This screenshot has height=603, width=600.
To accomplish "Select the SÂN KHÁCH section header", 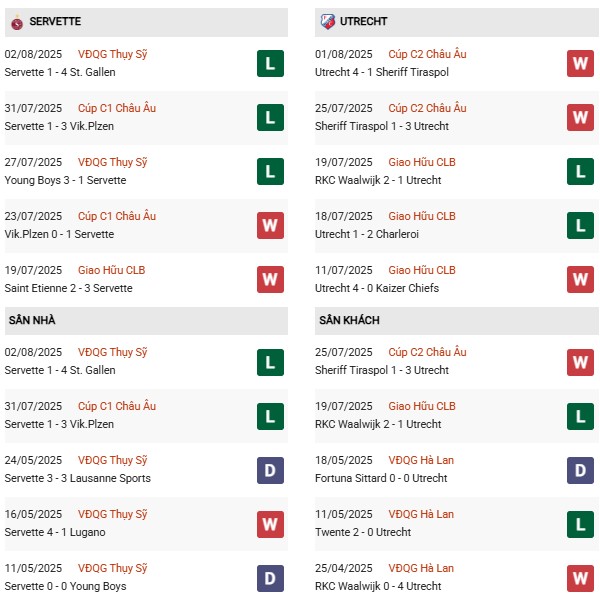I will pyautogui.click(x=349, y=320).
